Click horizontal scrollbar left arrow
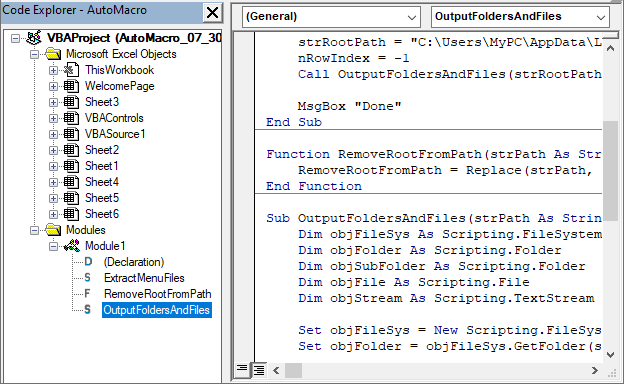The width and height of the screenshot is (624, 384). click(277, 370)
